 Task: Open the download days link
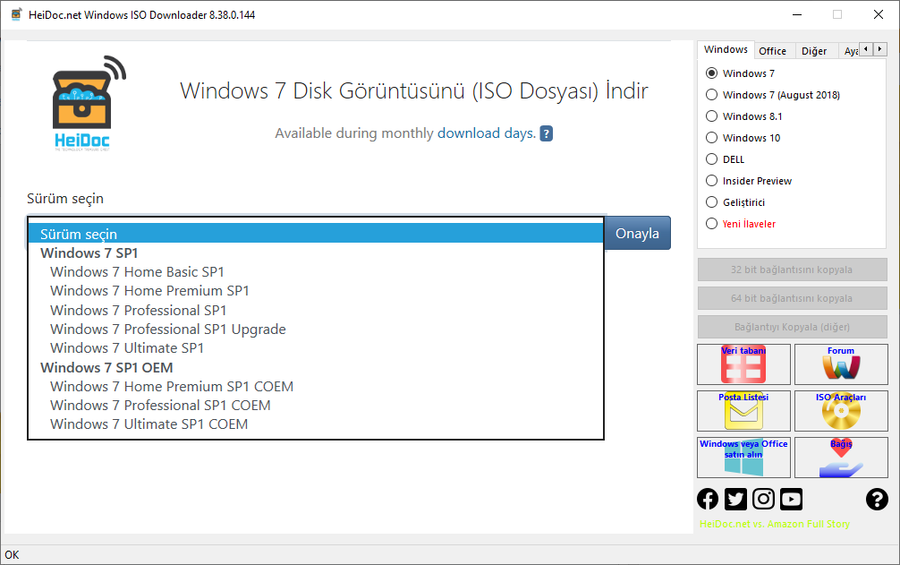486,133
